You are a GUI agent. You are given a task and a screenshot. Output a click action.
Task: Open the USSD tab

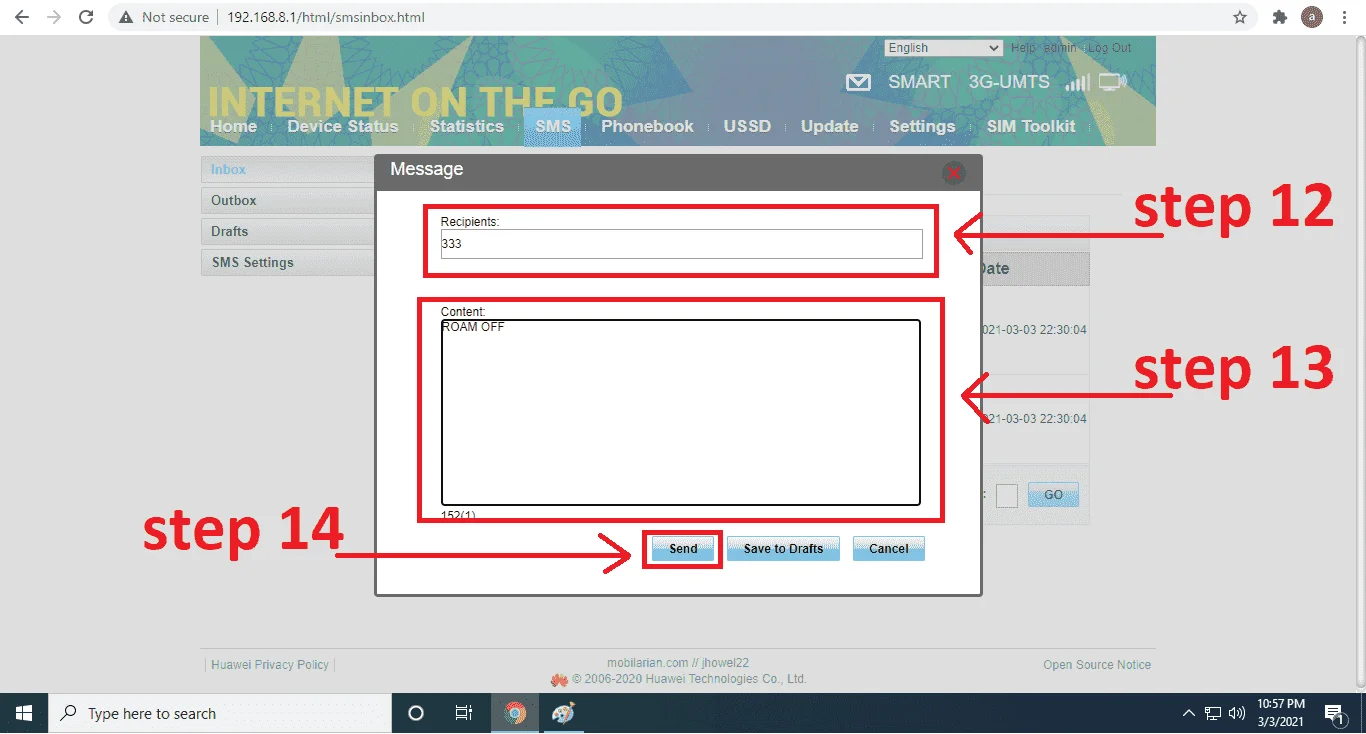point(747,126)
